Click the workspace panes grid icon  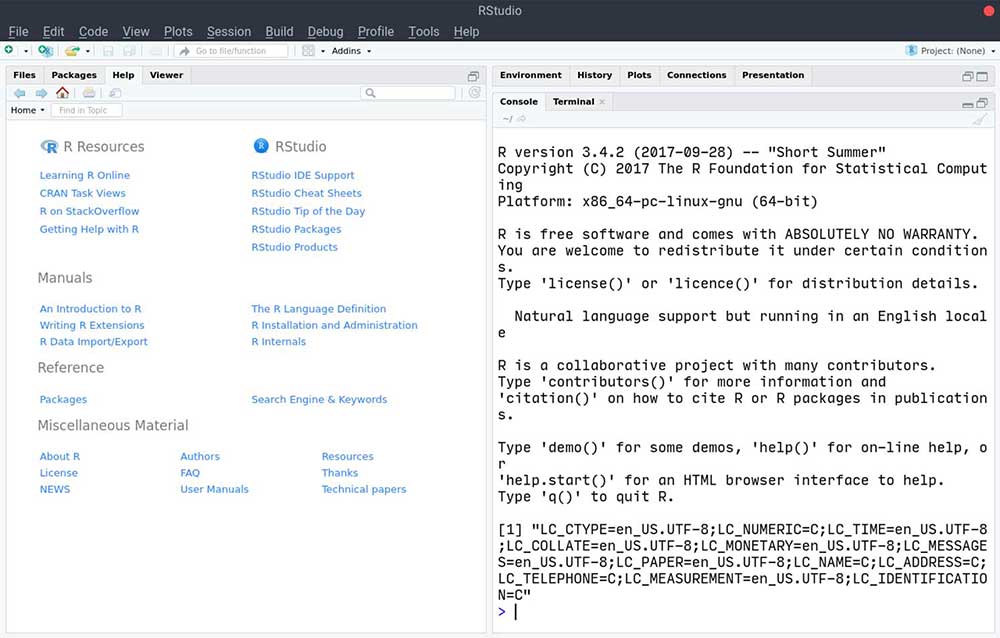(x=309, y=51)
